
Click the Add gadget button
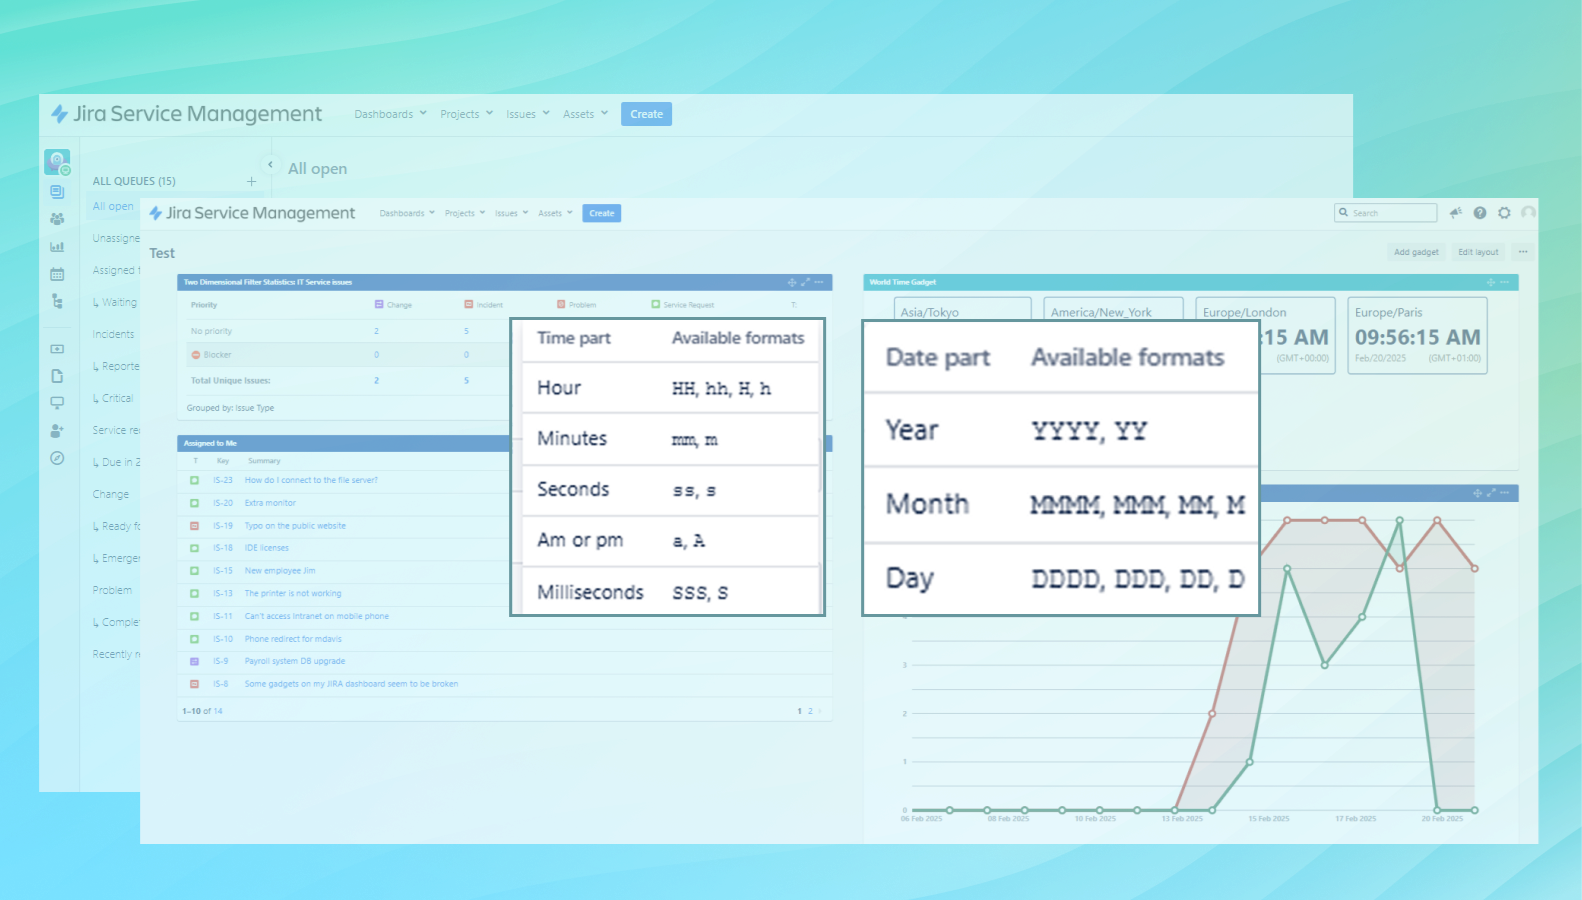[1416, 252]
